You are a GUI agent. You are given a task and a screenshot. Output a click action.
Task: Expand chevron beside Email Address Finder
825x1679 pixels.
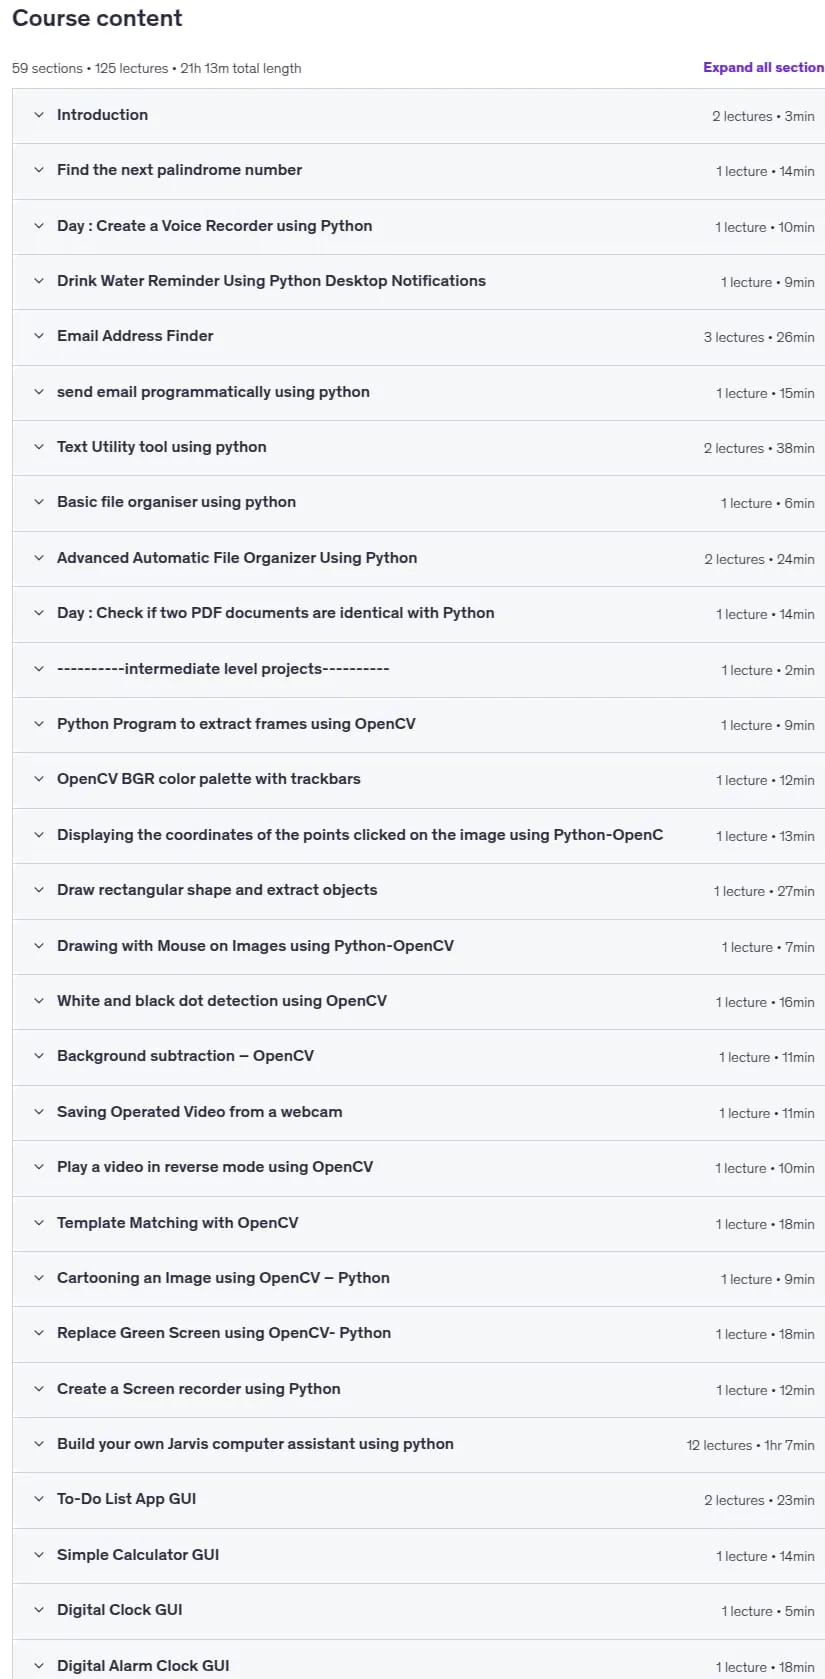[39, 336]
